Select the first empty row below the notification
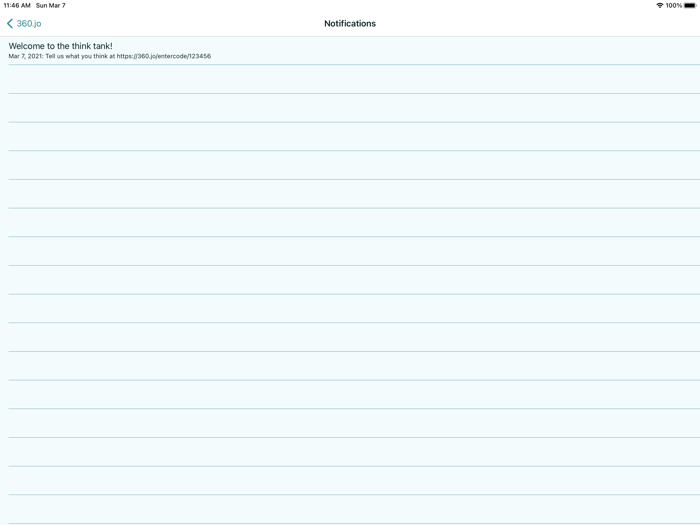The height and width of the screenshot is (525, 700). coord(350,79)
